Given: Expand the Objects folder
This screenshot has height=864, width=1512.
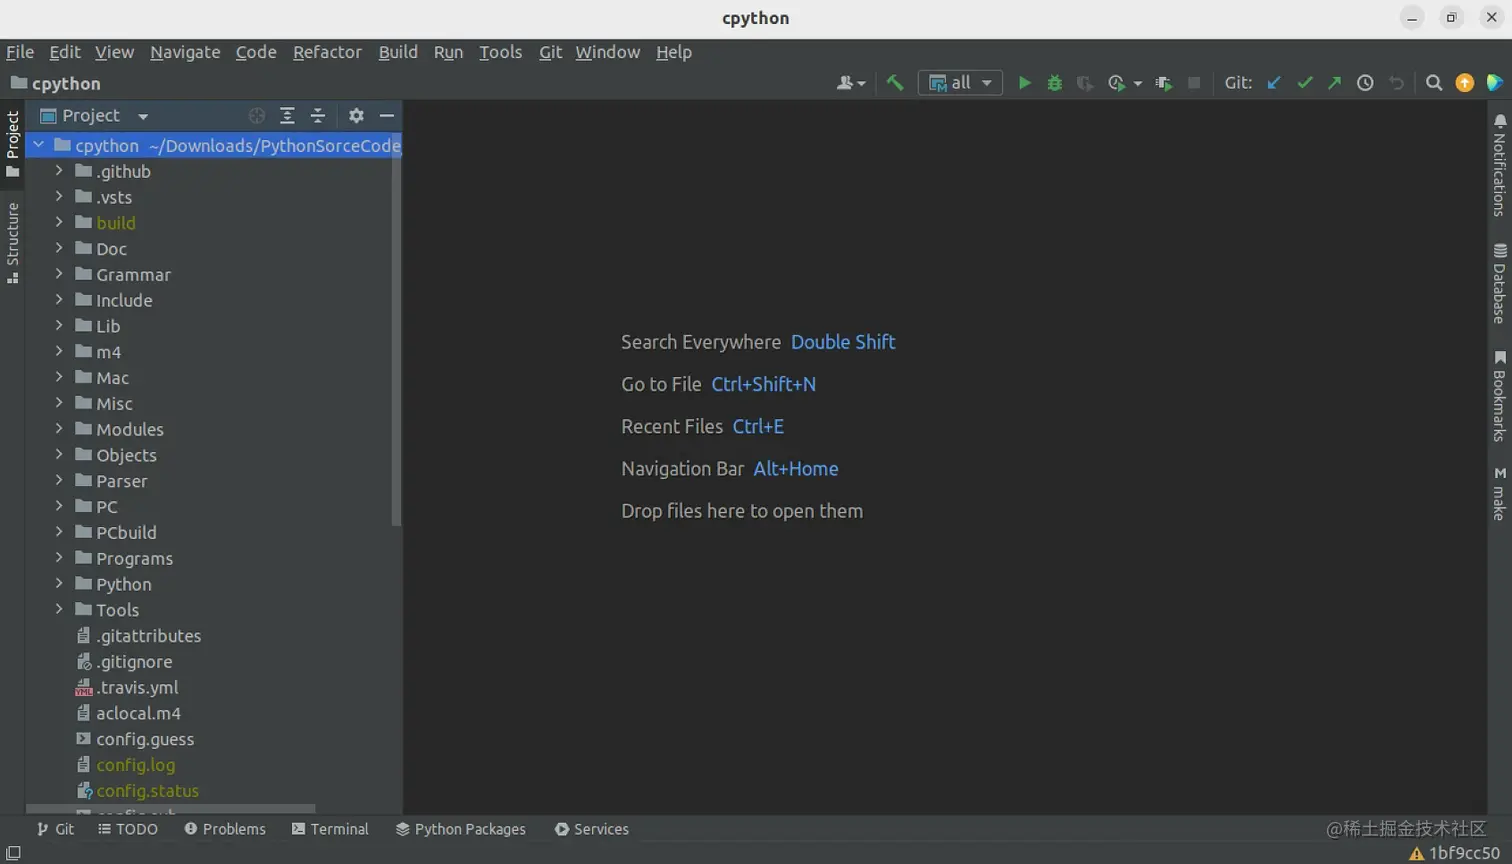Looking at the screenshot, I should tap(59, 455).
